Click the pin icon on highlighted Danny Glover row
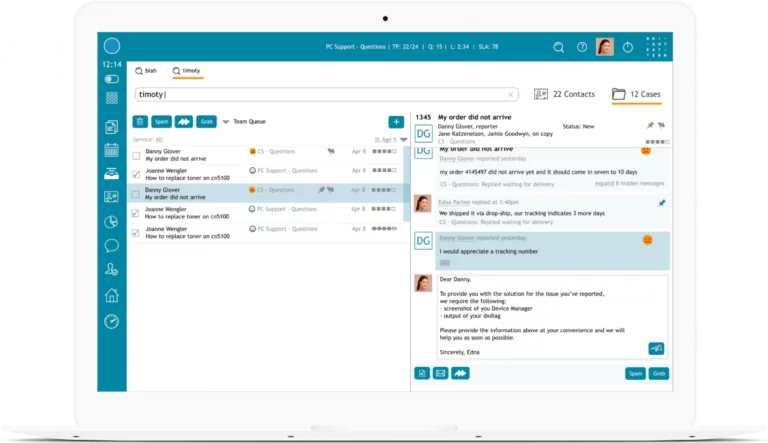Screen dimensions: 768x443 pos(321,190)
